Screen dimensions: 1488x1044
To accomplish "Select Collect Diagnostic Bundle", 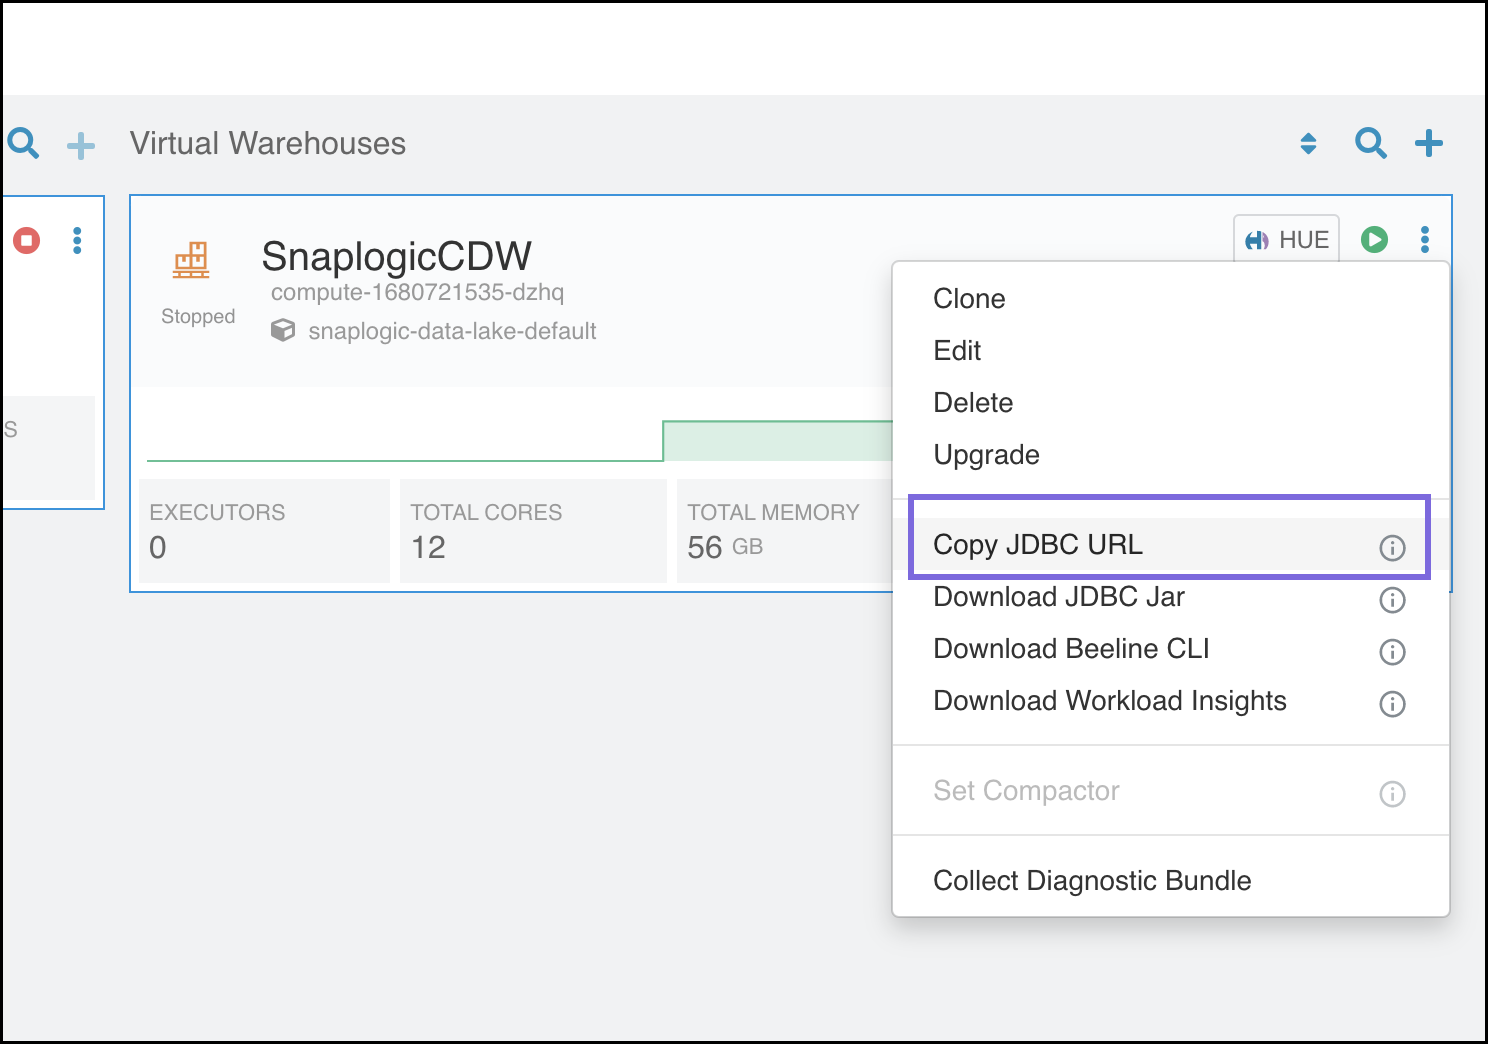I will [1092, 881].
